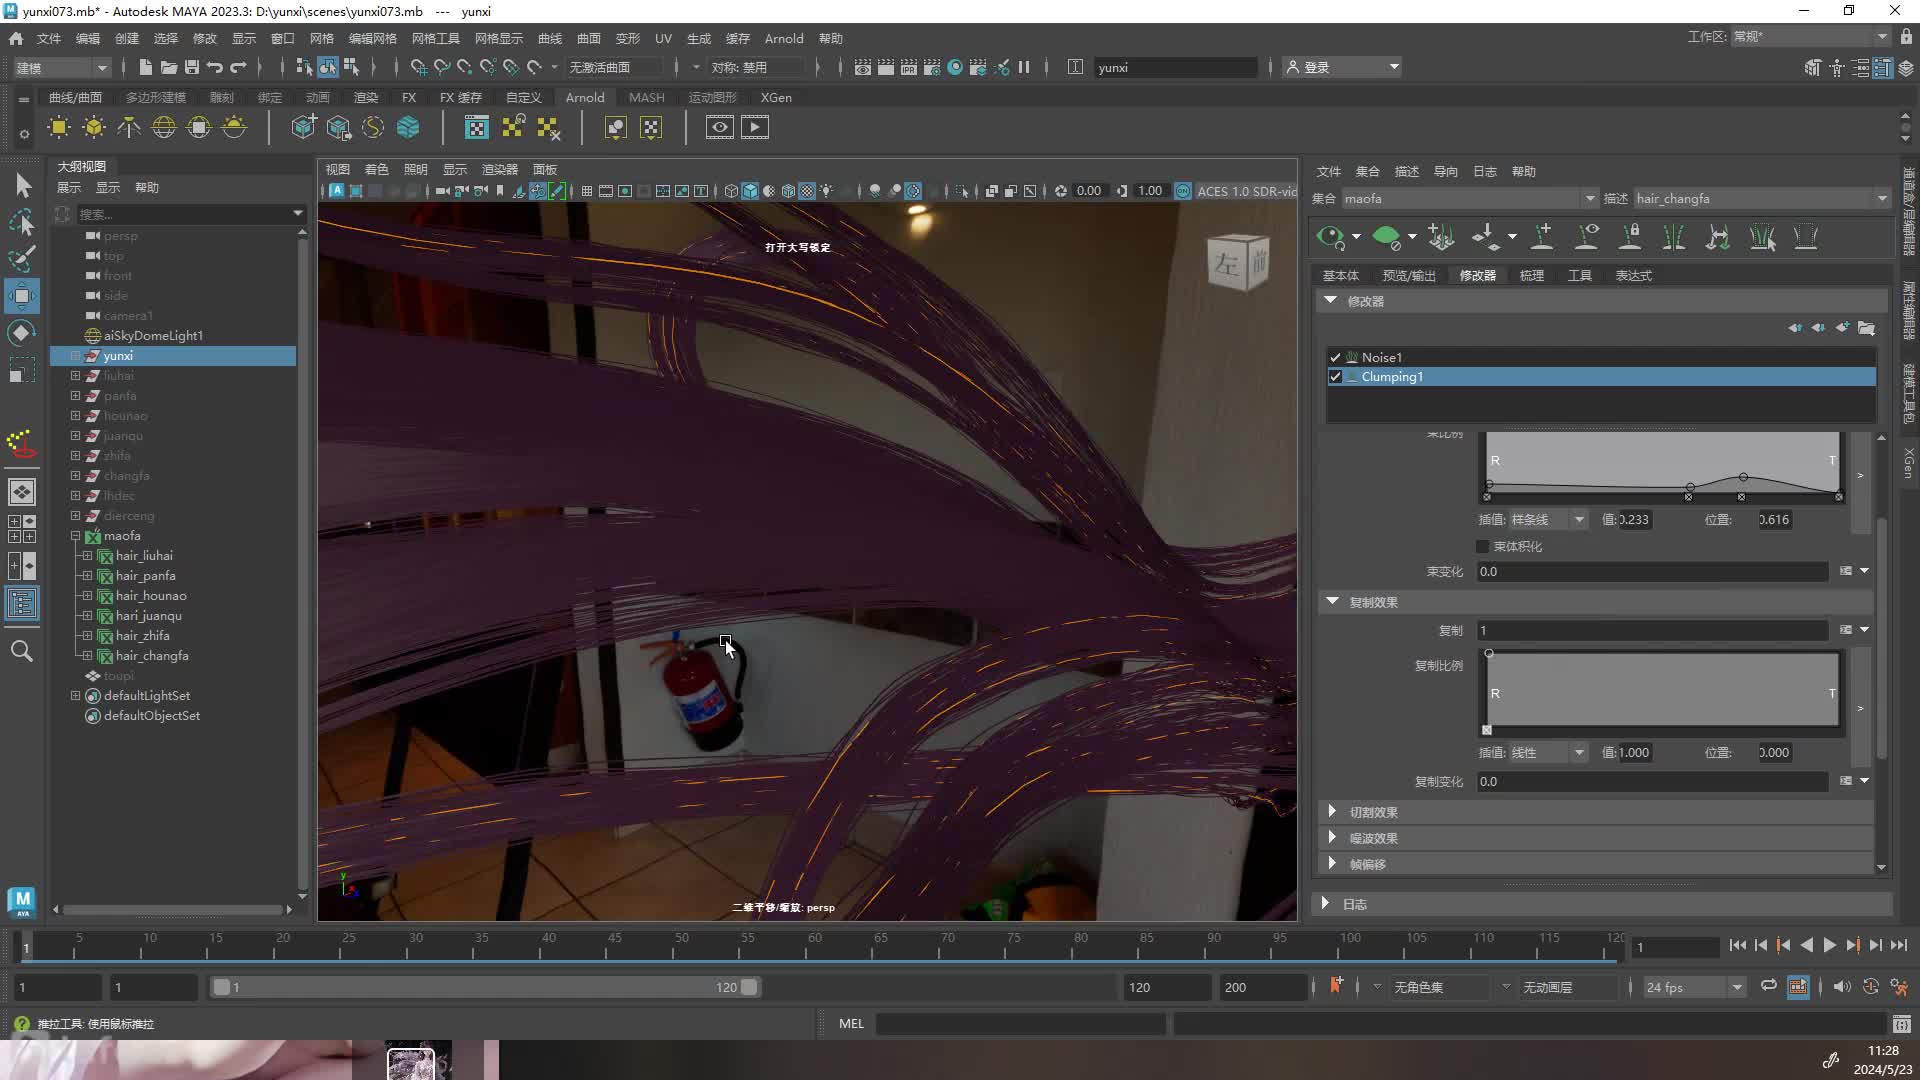
Task: Click the script editor icon at bottom right
Action: (1901, 1024)
